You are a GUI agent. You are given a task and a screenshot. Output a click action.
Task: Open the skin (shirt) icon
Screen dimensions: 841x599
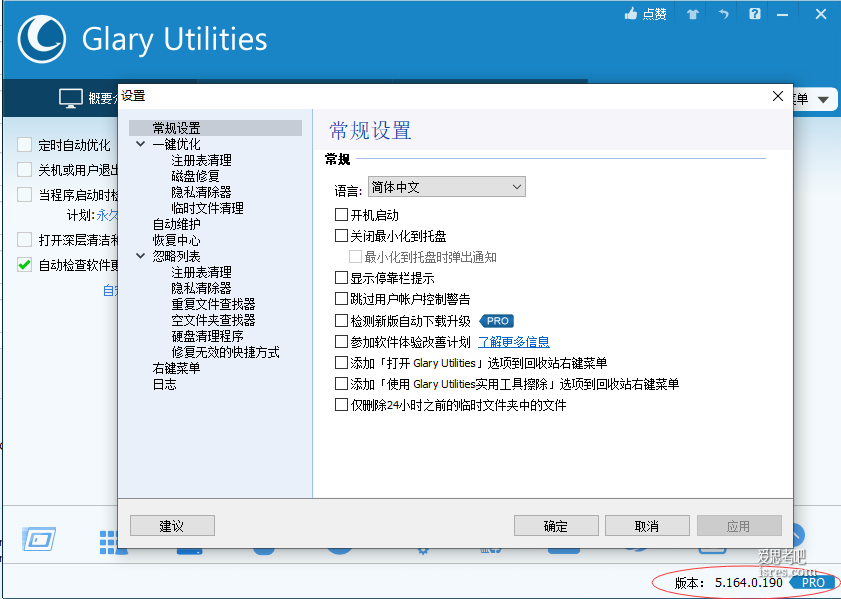point(693,14)
